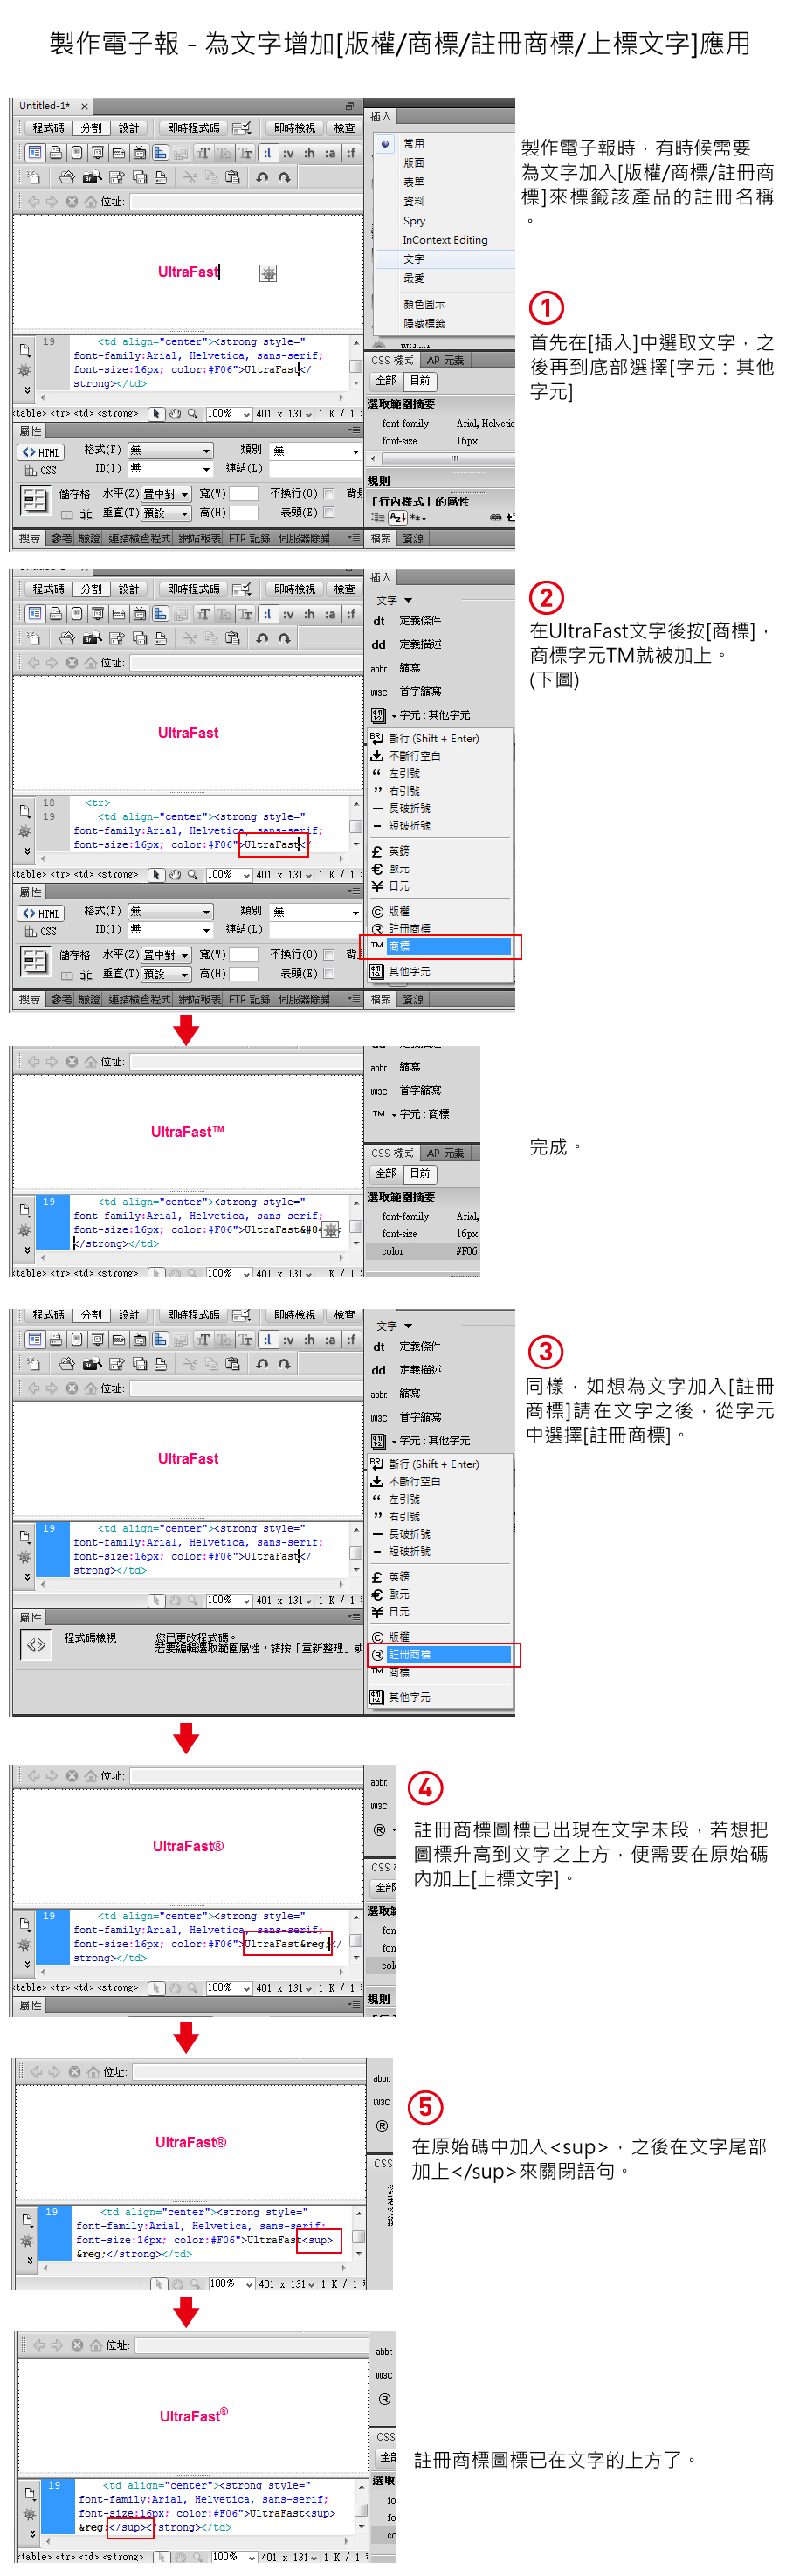Image resolution: width=786 pixels, height=2576 pixels.
Task: Select the Zoom magnifier tool, step 1 status bar
Action: pos(192,414)
